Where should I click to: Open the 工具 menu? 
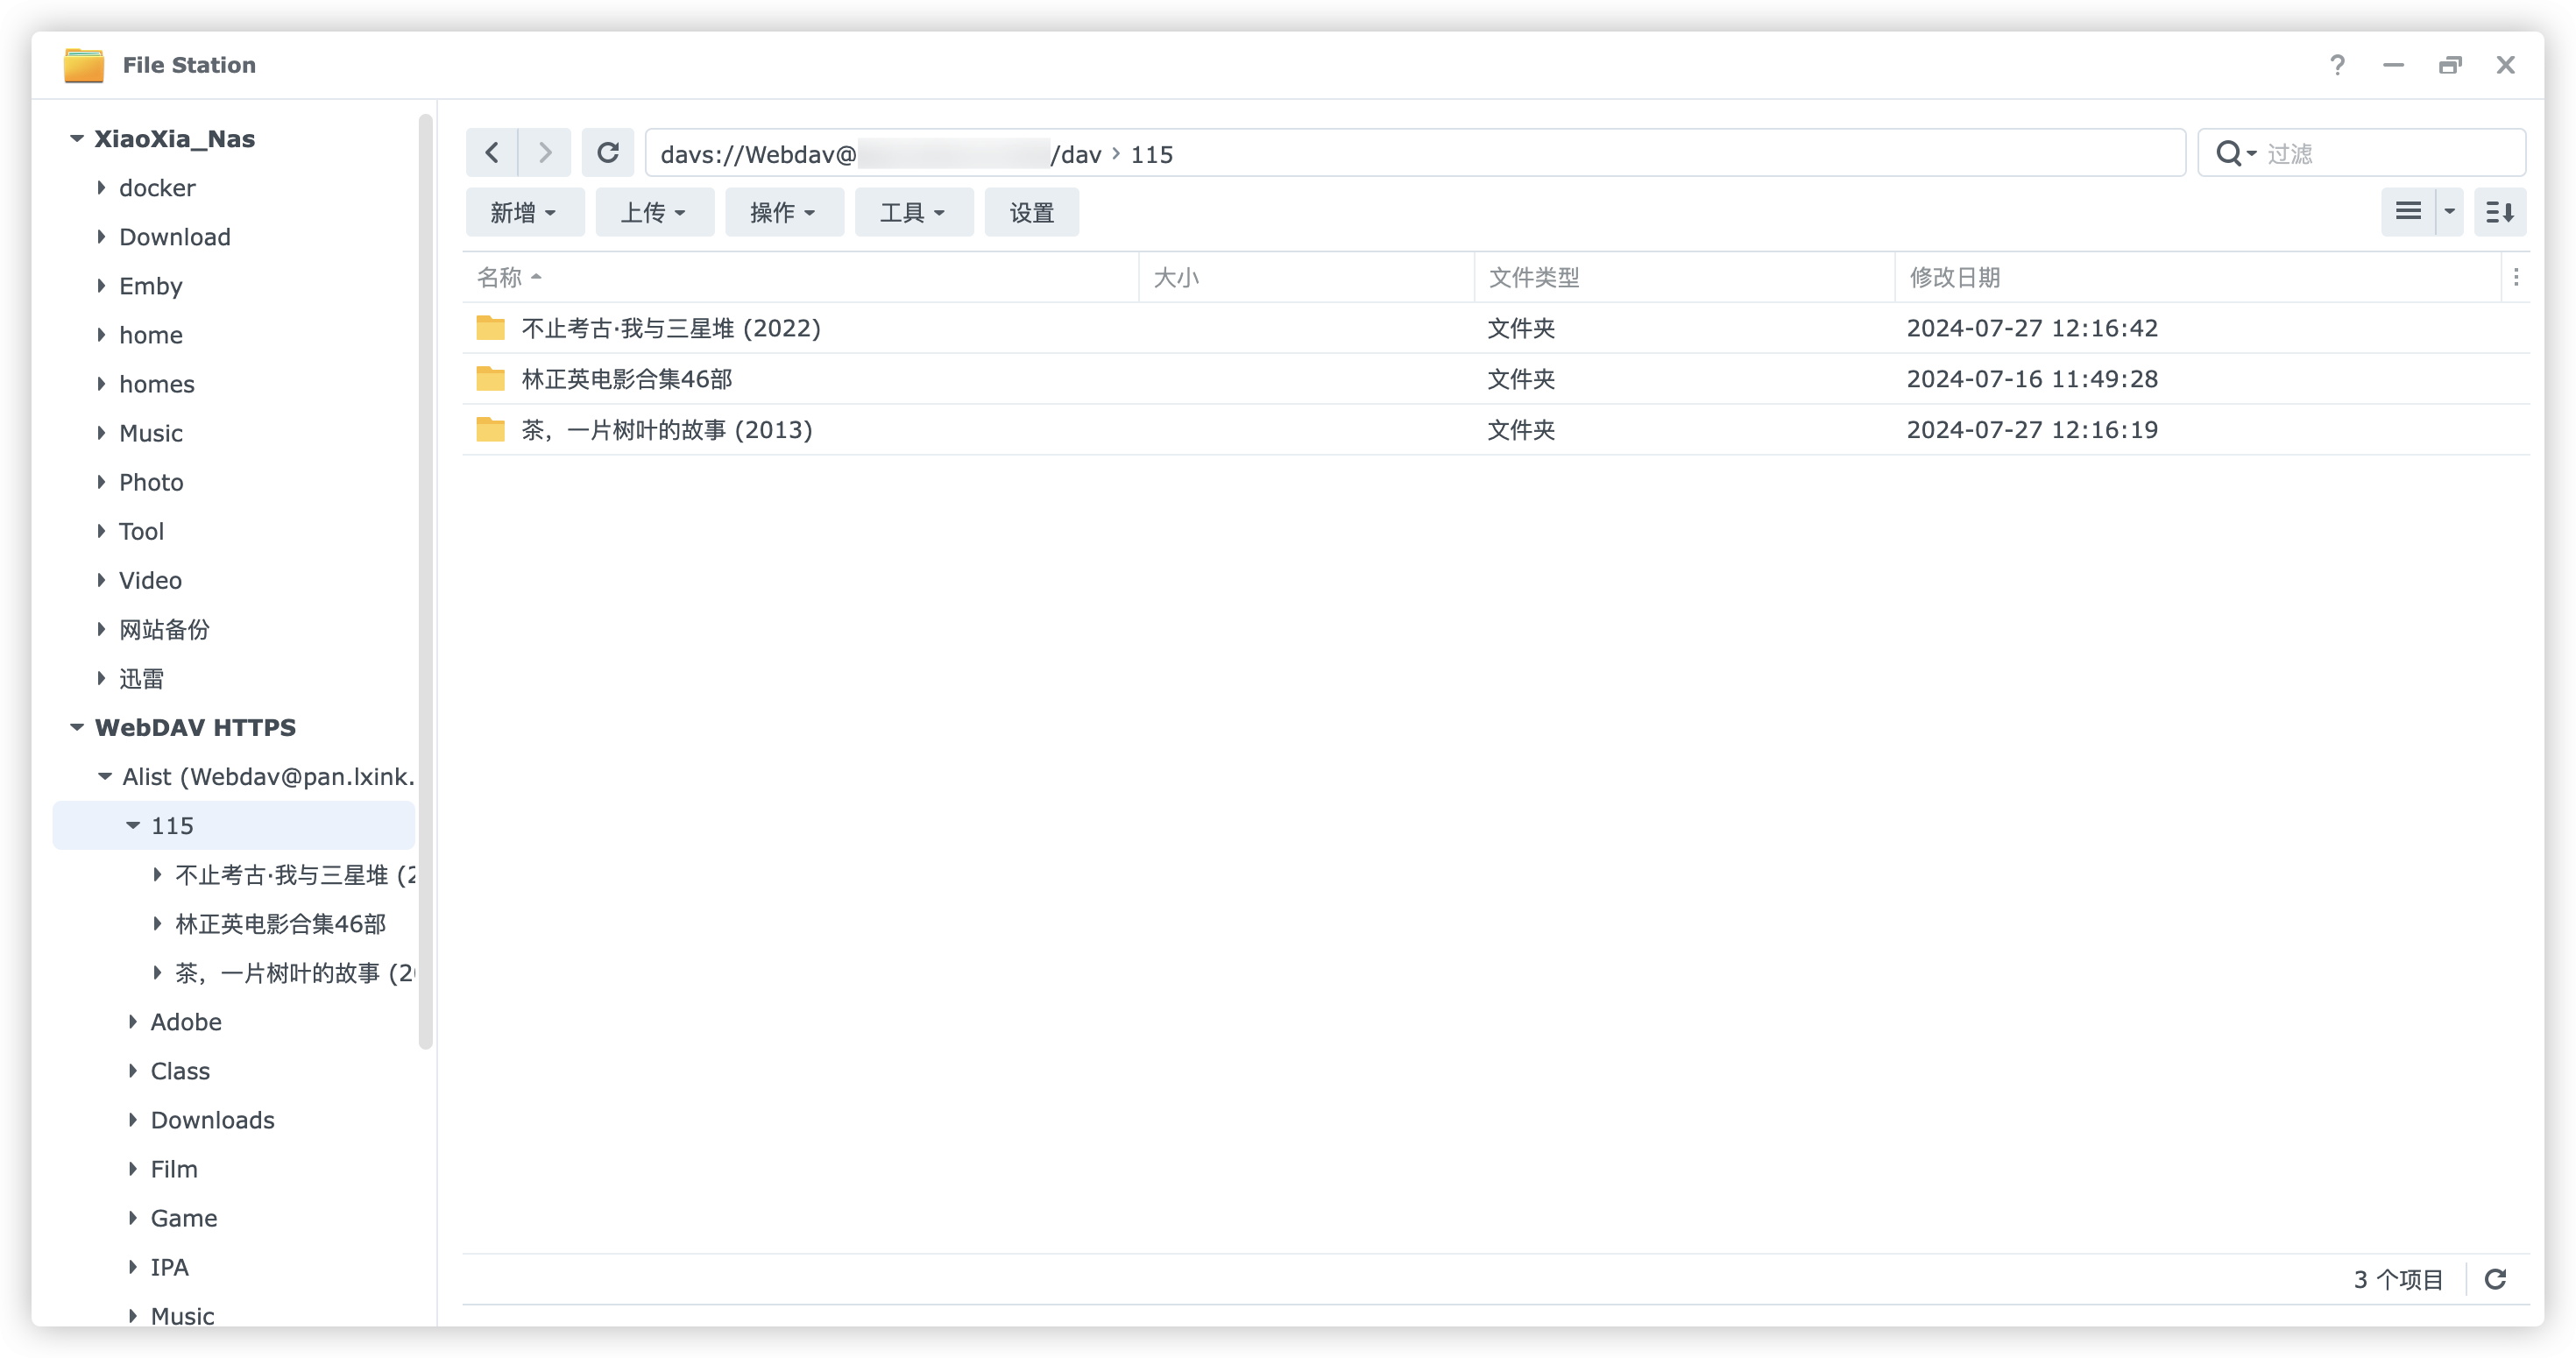tap(913, 213)
